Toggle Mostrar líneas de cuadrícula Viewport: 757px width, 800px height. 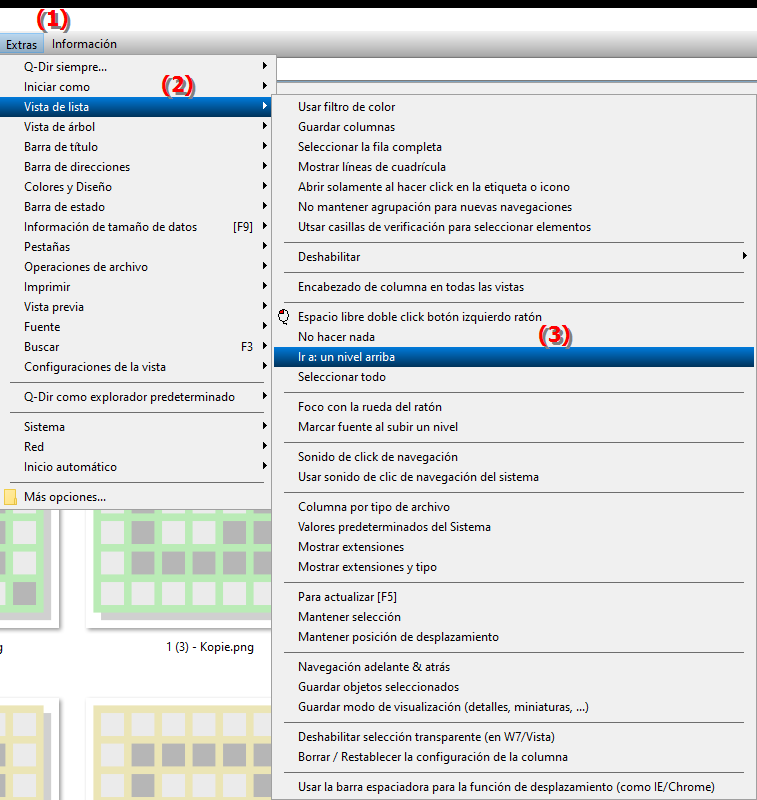pyautogui.click(x=514, y=167)
